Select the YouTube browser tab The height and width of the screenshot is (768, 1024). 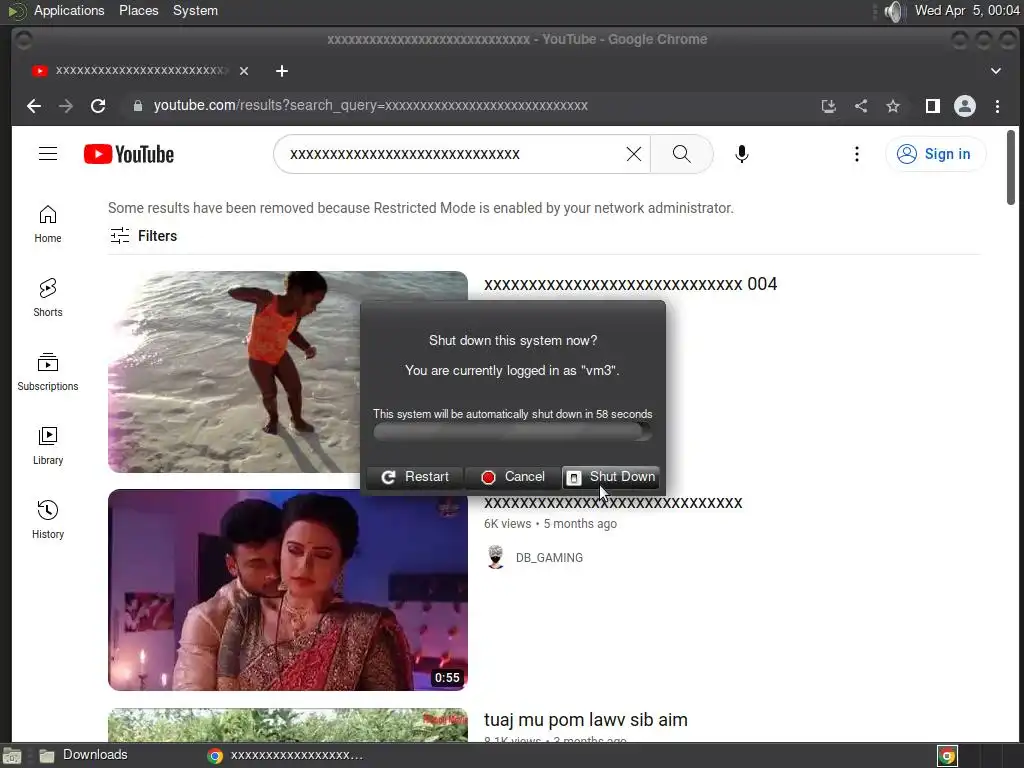140,71
